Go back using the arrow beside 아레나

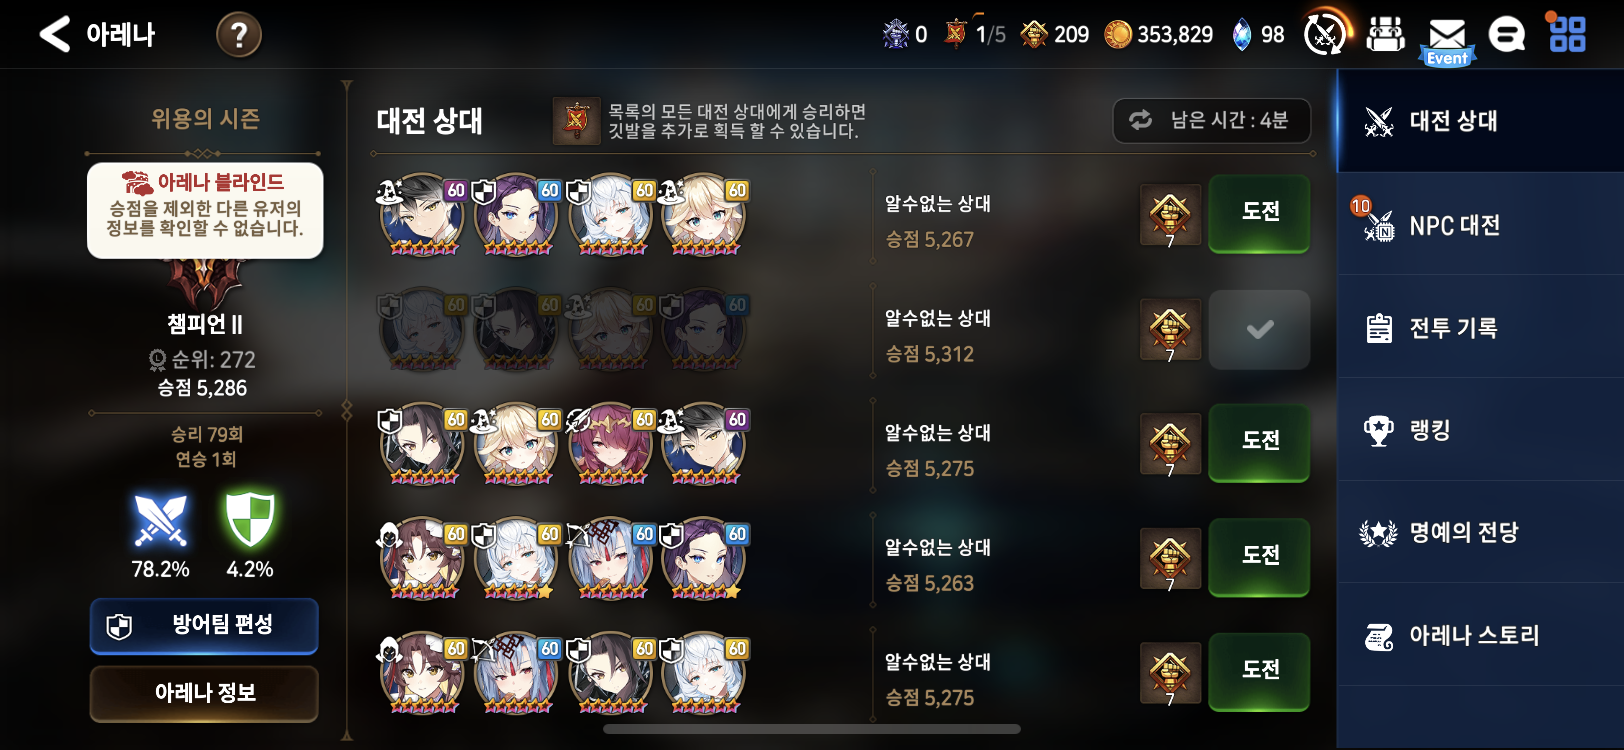(x=55, y=34)
